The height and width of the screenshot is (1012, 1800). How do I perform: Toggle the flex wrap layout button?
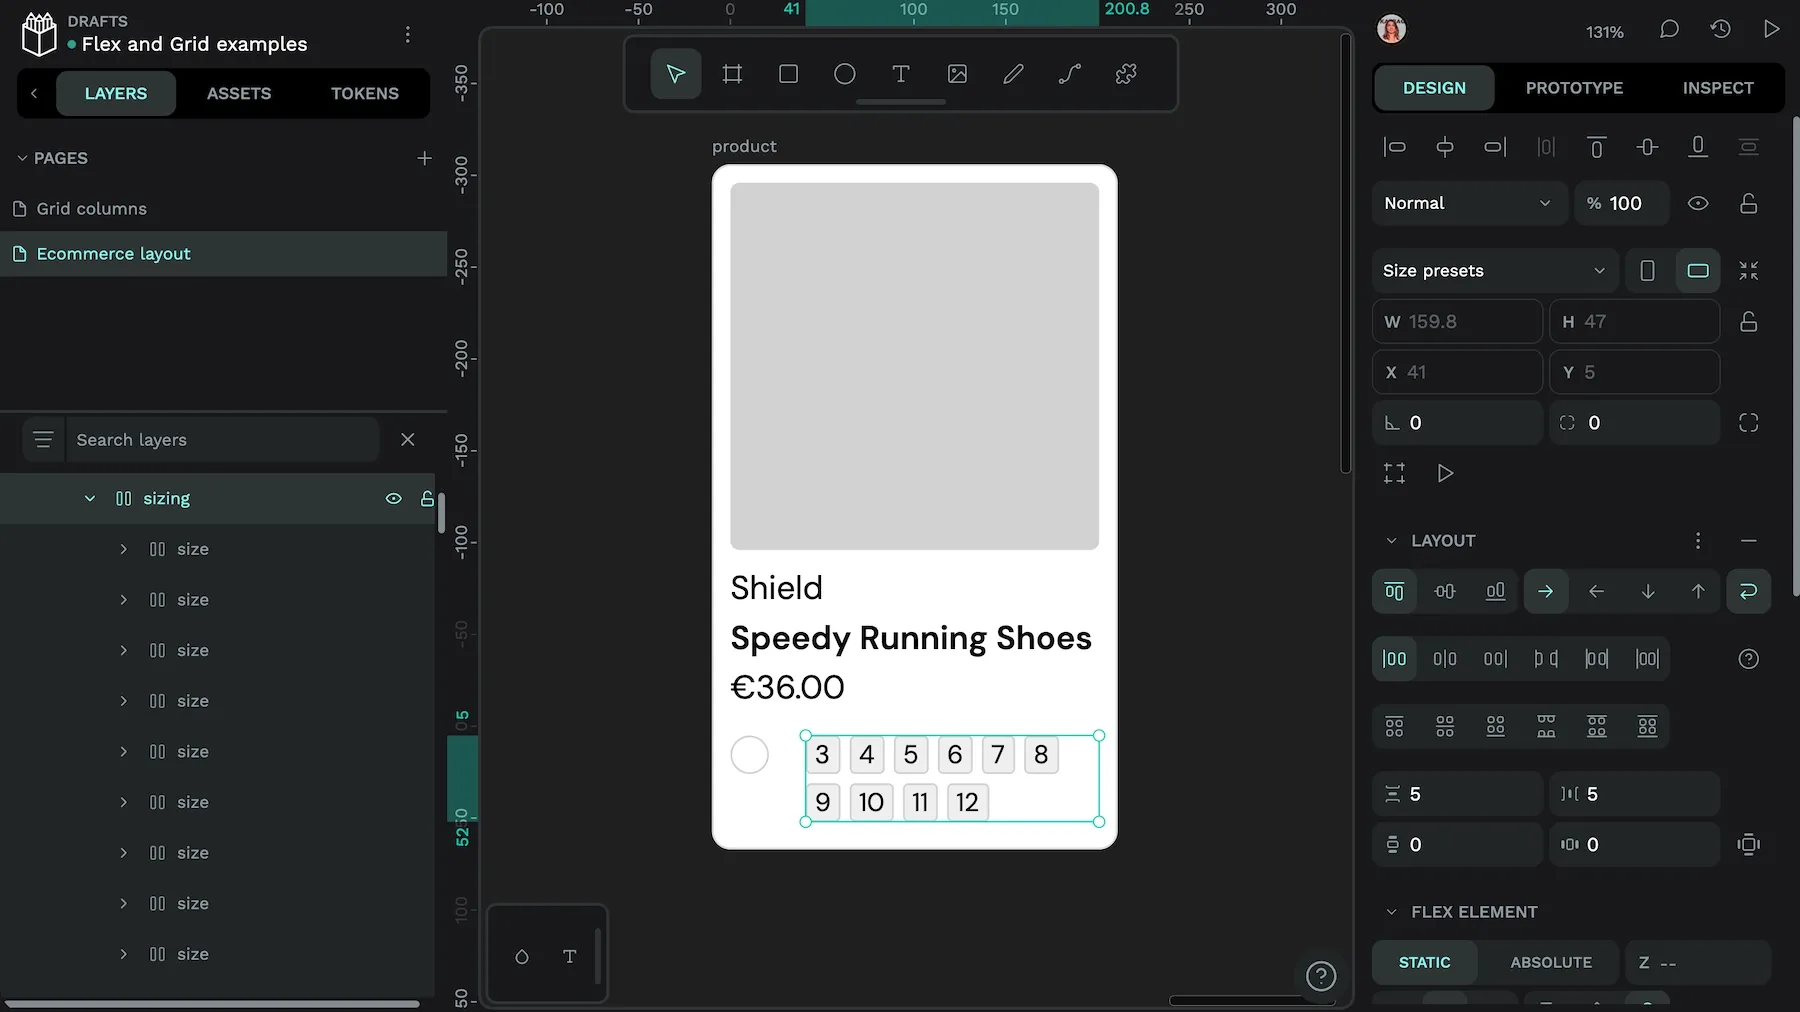coord(1748,592)
